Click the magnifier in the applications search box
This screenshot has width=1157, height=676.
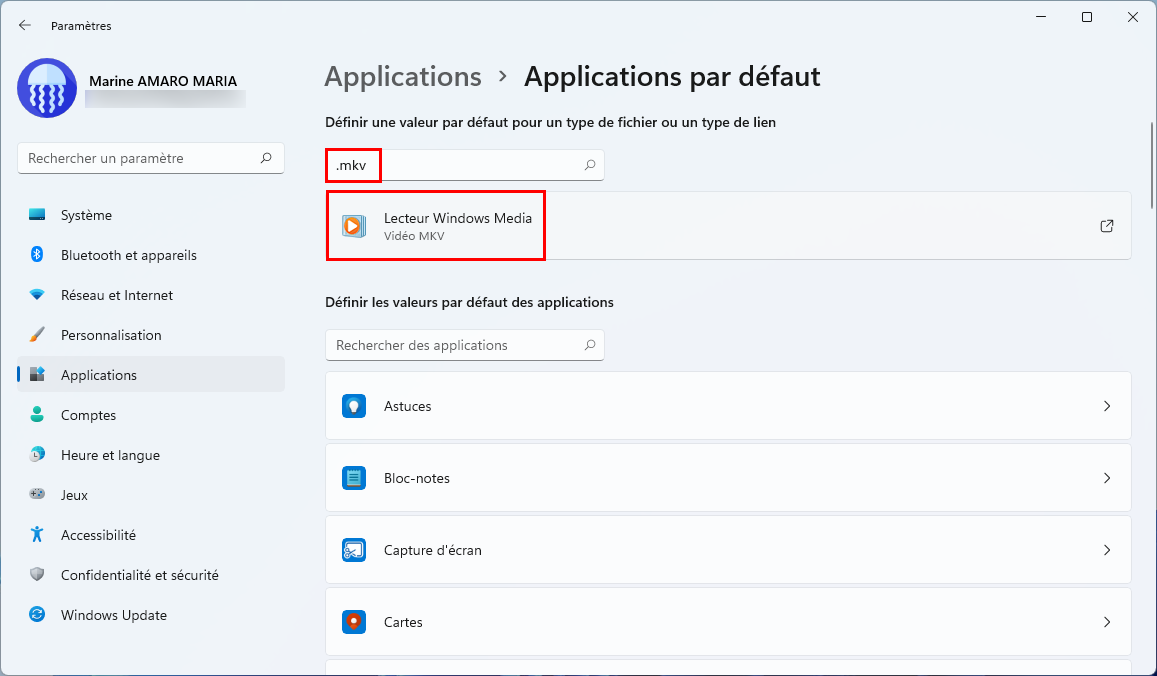point(590,345)
